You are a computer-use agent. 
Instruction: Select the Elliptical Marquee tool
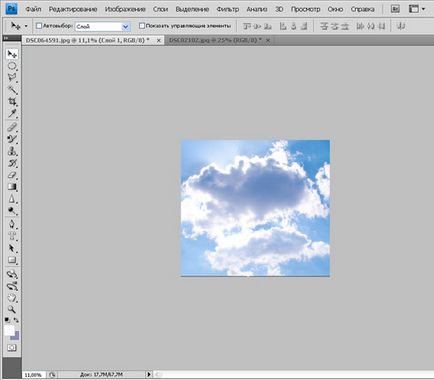pos(12,66)
